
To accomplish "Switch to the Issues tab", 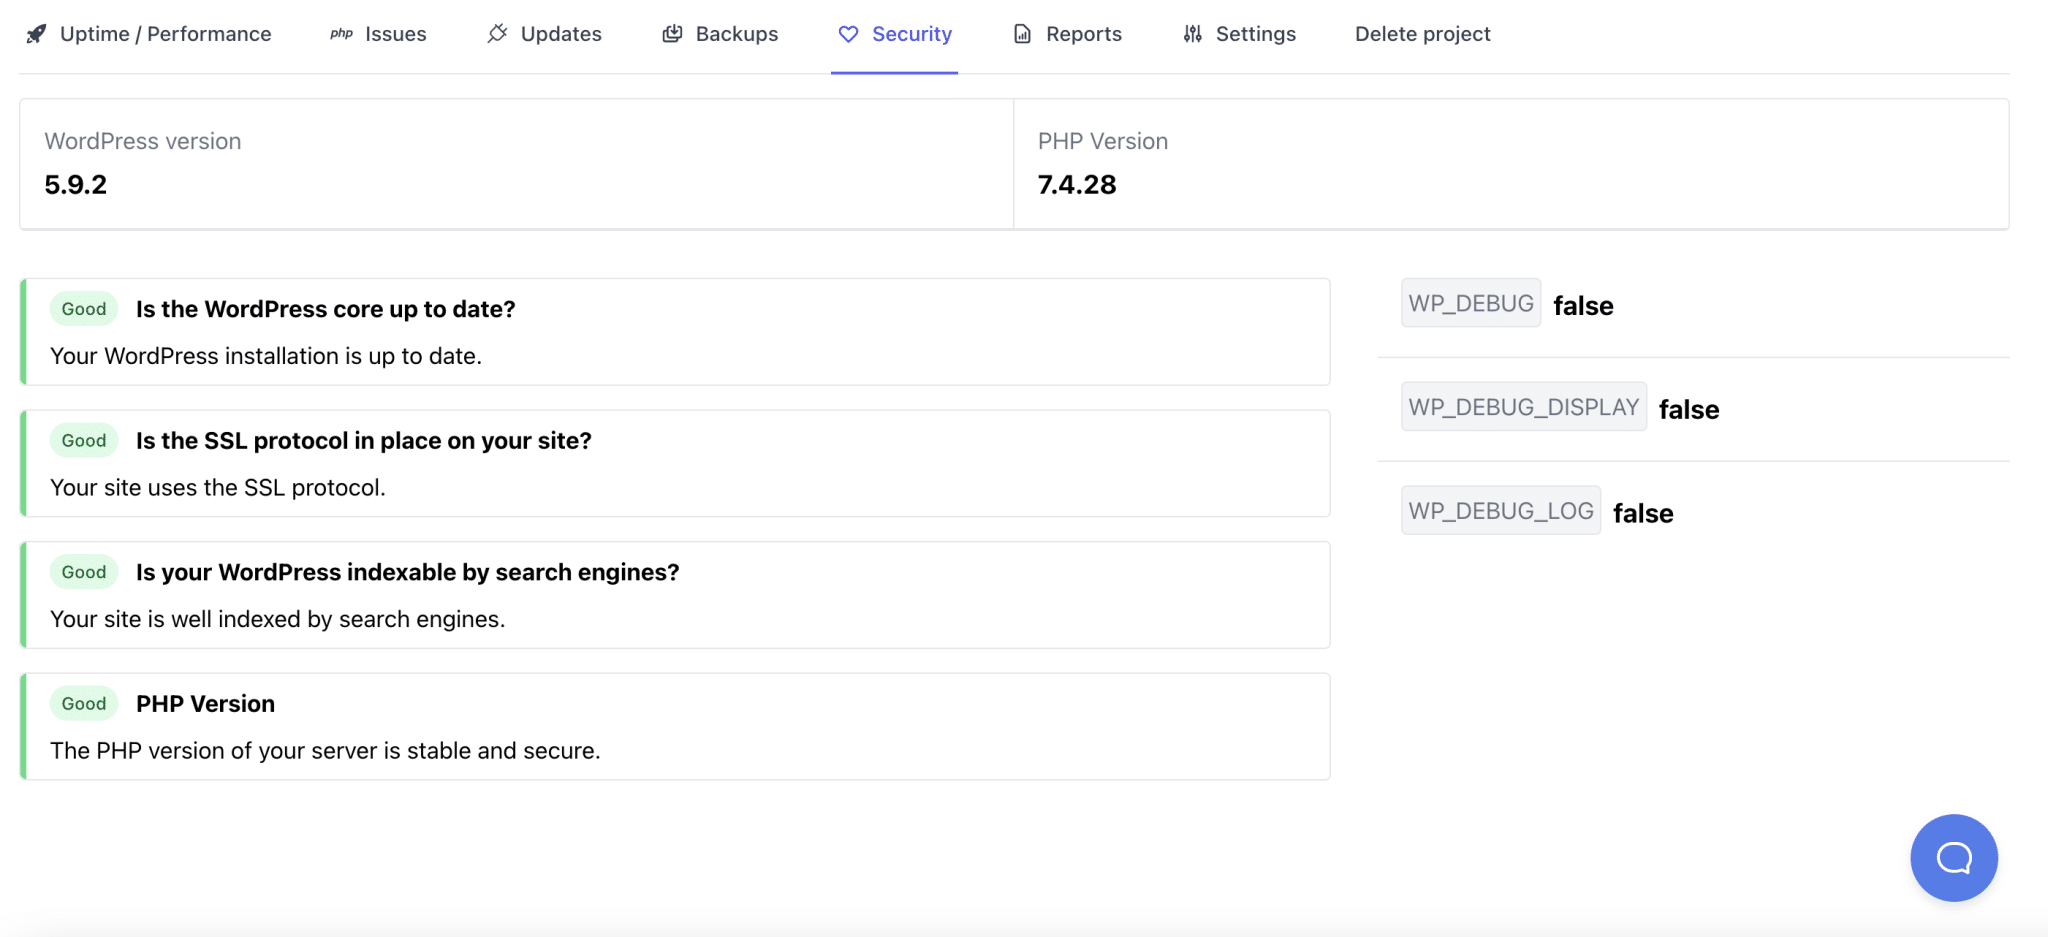I will point(378,34).
